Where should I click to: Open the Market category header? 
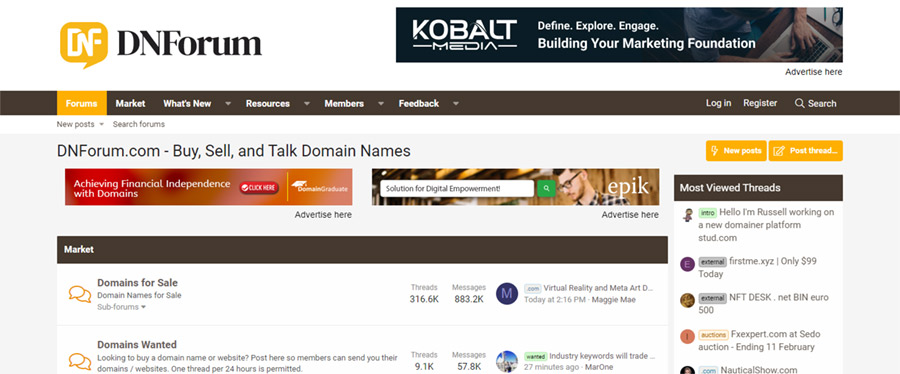(x=79, y=250)
